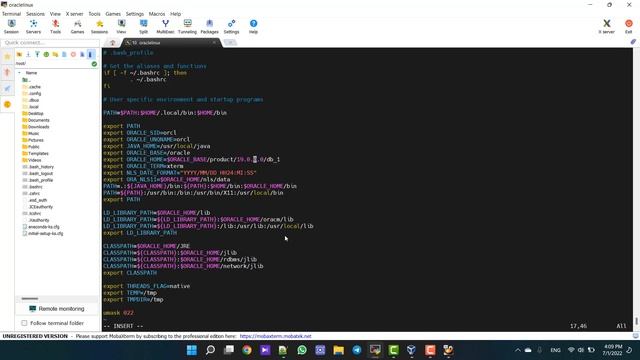This screenshot has height=360, width=640.
Task: Select the .bash_history file
Action: click(38, 167)
